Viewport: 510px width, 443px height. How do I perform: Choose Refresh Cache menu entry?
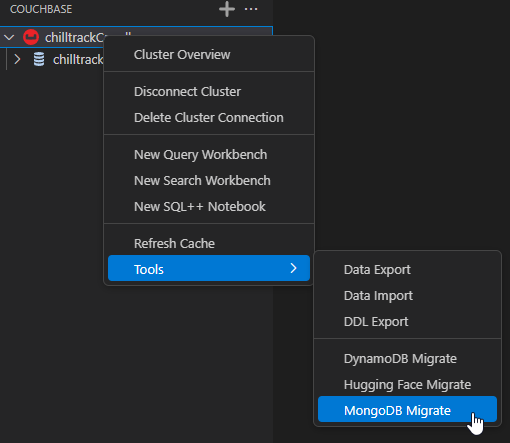click(209, 243)
